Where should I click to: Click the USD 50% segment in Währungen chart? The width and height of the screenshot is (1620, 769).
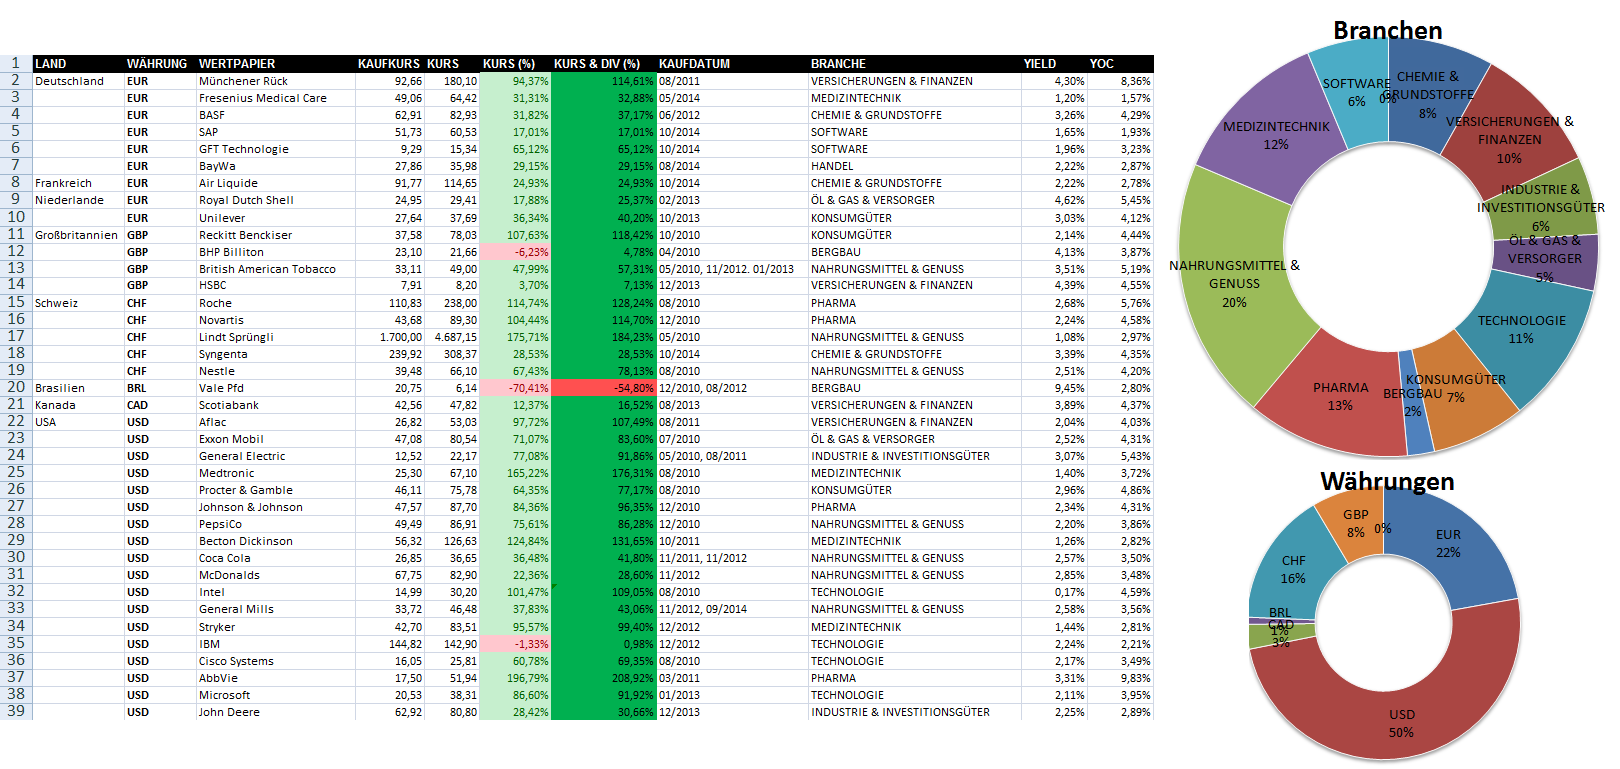[x=1400, y=722]
